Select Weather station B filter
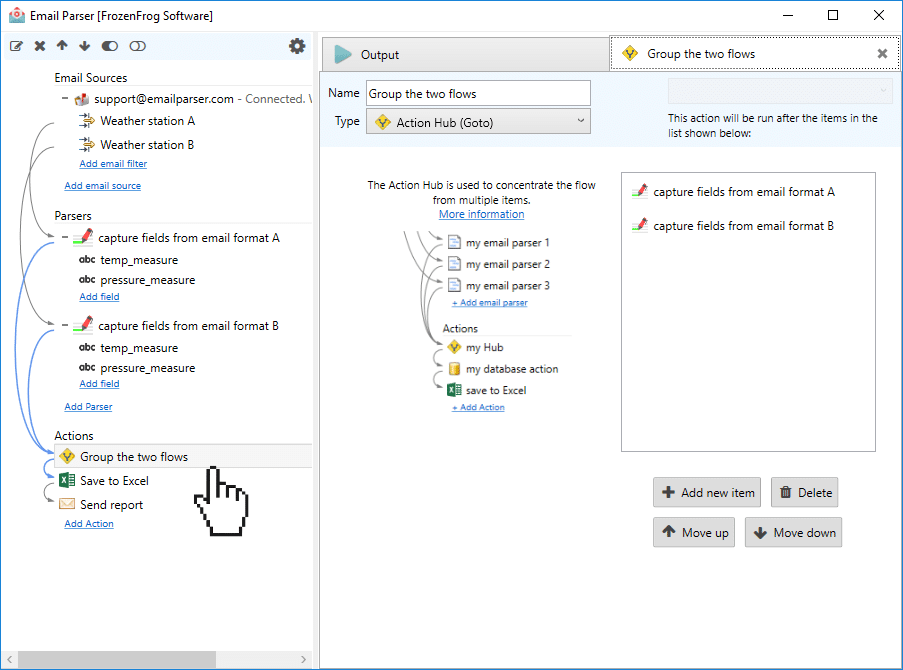This screenshot has width=903, height=670. [147, 145]
